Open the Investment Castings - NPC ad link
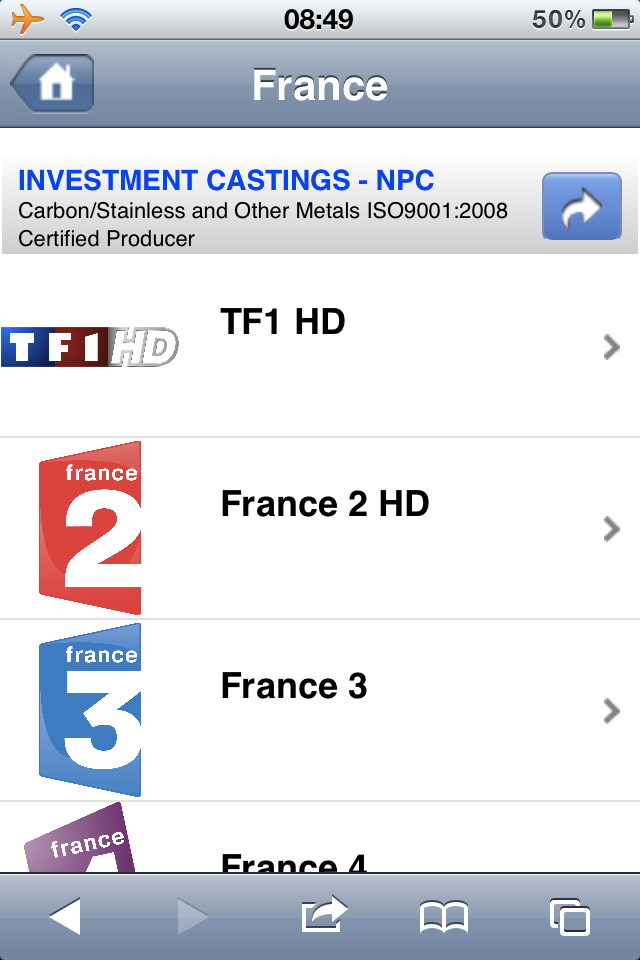The height and width of the screenshot is (960, 640). [x=227, y=181]
